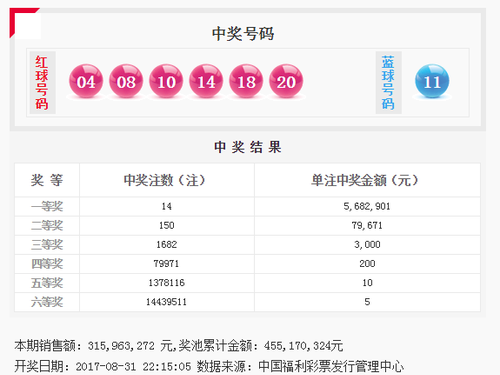
Task: Click red ball number 10
Action: point(166,81)
